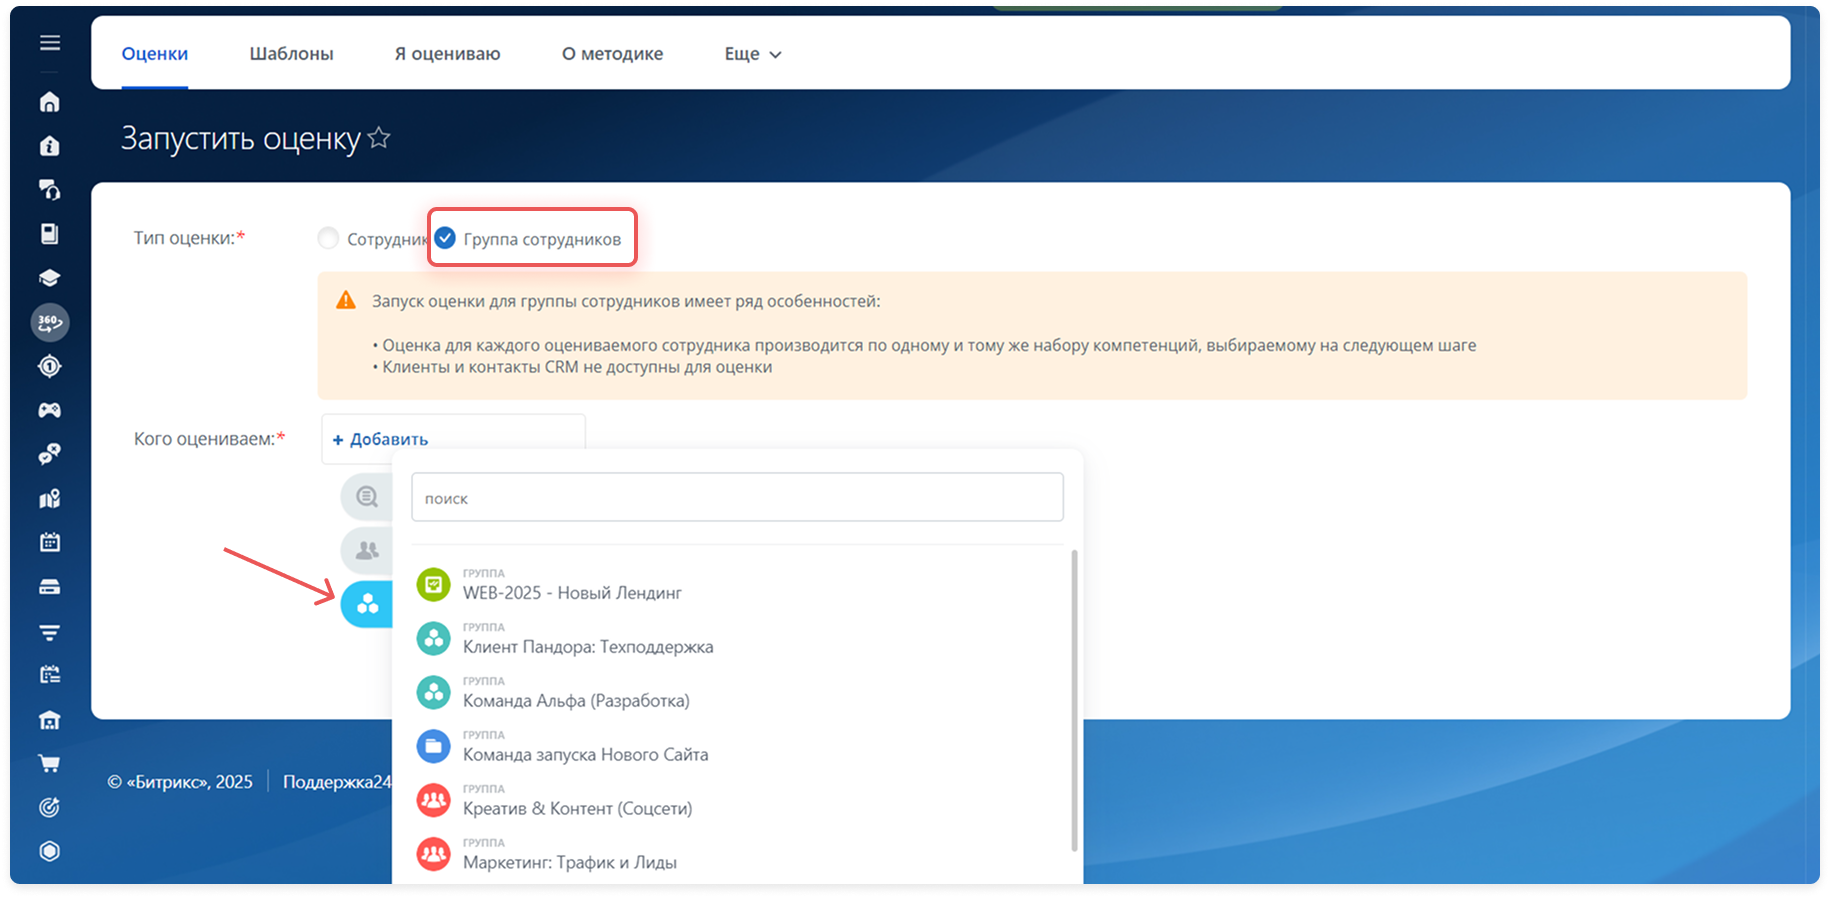
Task: Switch to the 'Я оцениваю' tab
Action: click(x=447, y=54)
